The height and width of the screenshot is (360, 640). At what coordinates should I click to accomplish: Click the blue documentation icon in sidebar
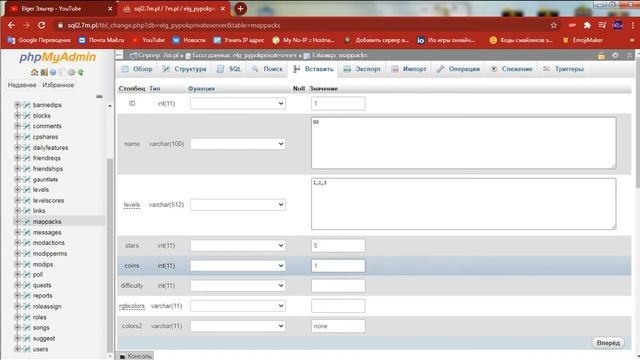[53, 72]
